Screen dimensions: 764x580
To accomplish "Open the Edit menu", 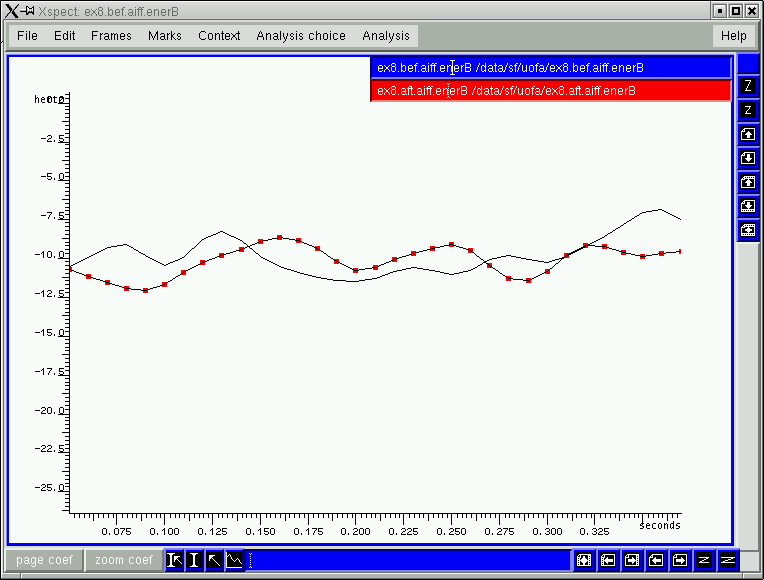I will tap(64, 36).
